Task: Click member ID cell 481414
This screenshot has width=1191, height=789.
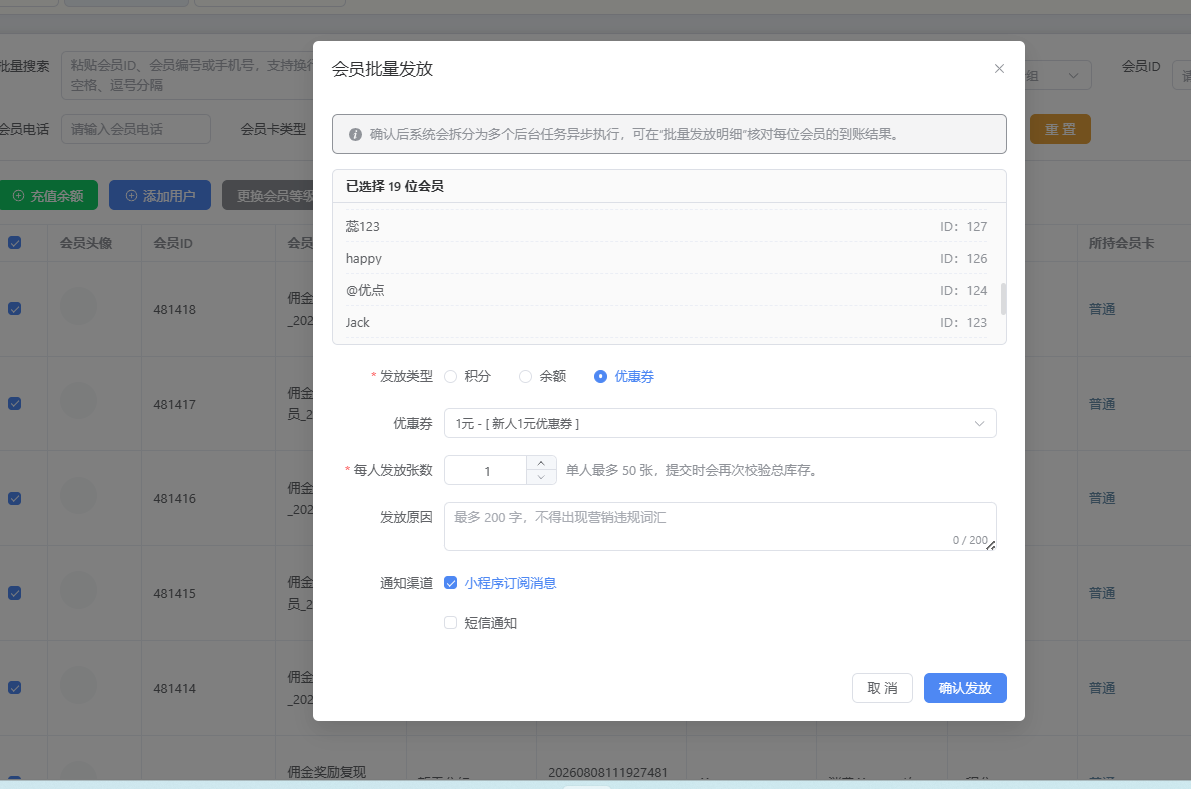Action: coord(175,688)
